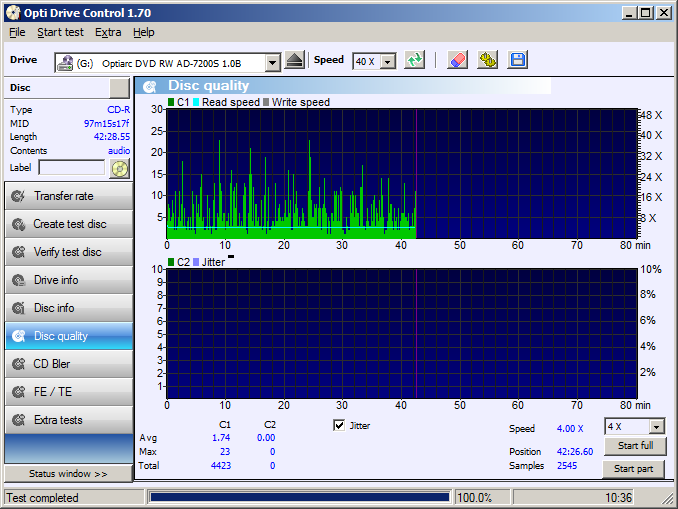678x509 pixels.
Task: Click the Label input field
Action: [x=72, y=167]
